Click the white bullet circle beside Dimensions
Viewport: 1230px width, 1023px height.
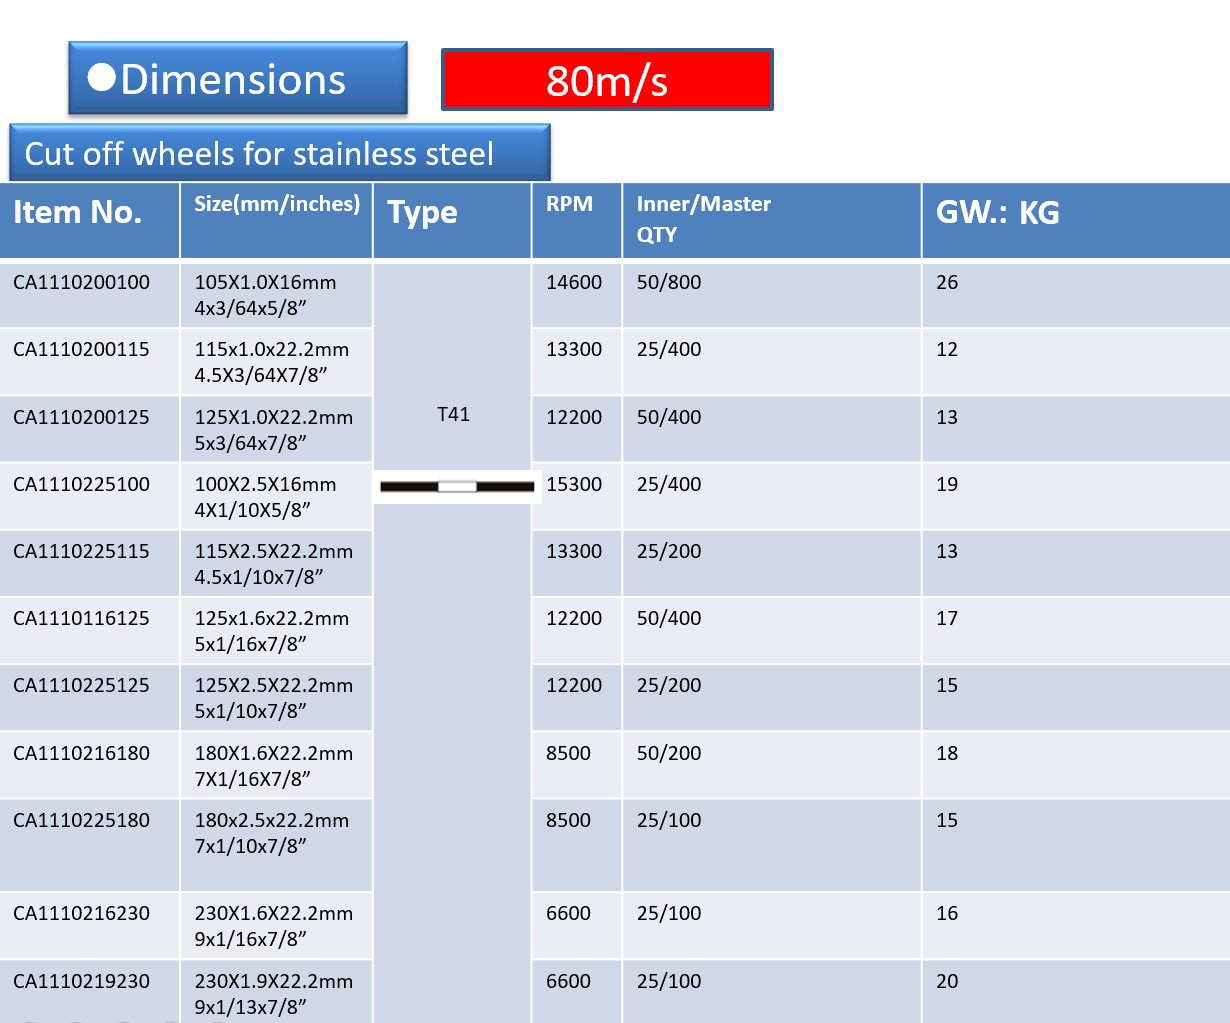[102, 78]
